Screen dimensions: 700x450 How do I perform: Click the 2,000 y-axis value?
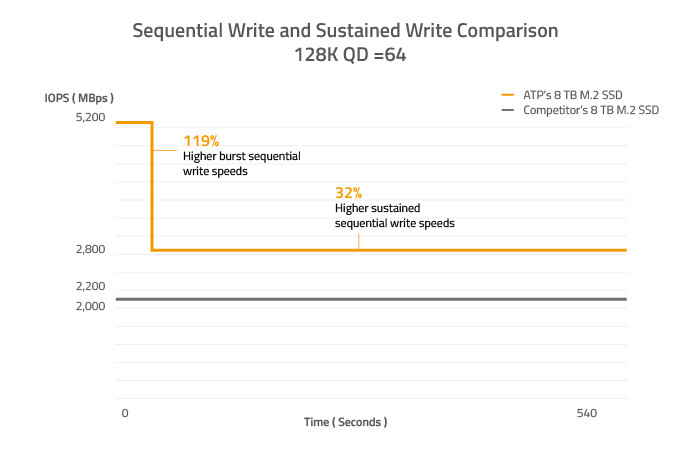(x=90, y=306)
